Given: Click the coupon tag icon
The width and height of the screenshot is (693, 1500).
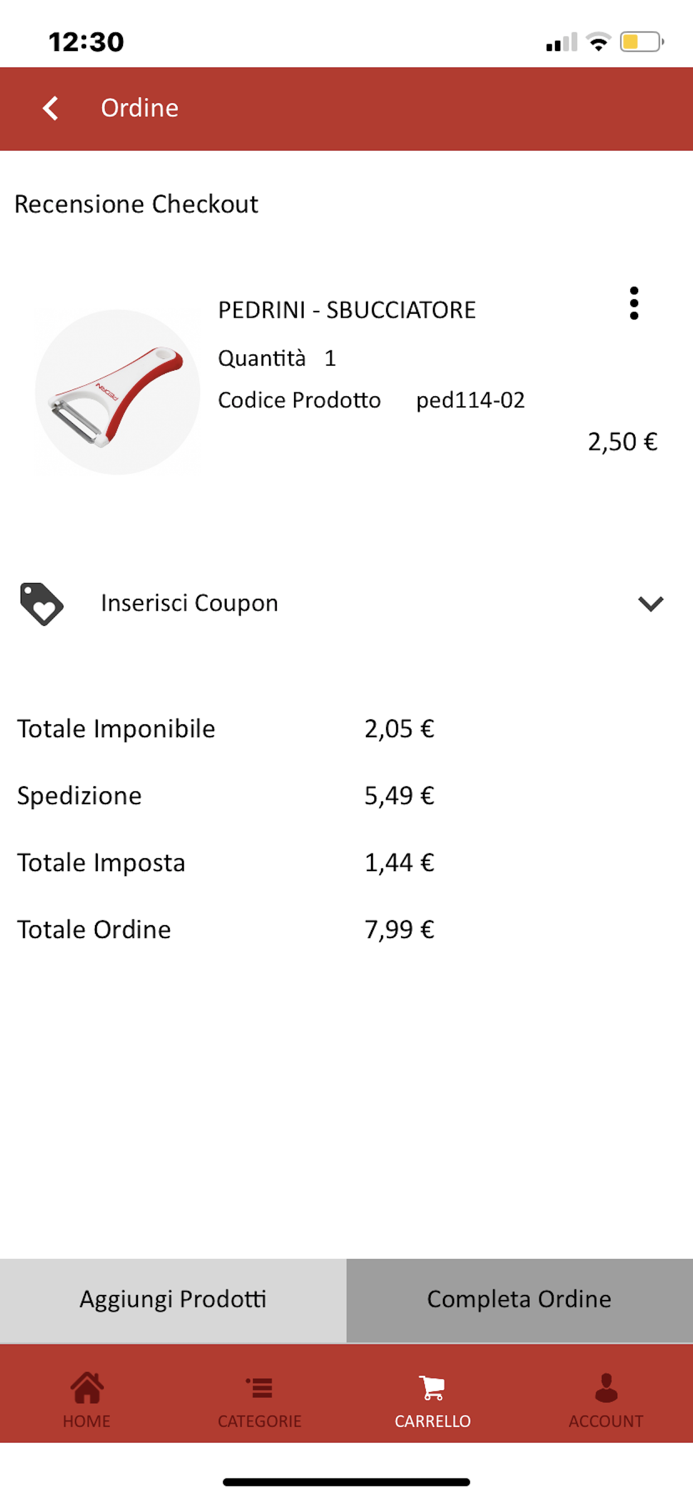Looking at the screenshot, I should 40,603.
